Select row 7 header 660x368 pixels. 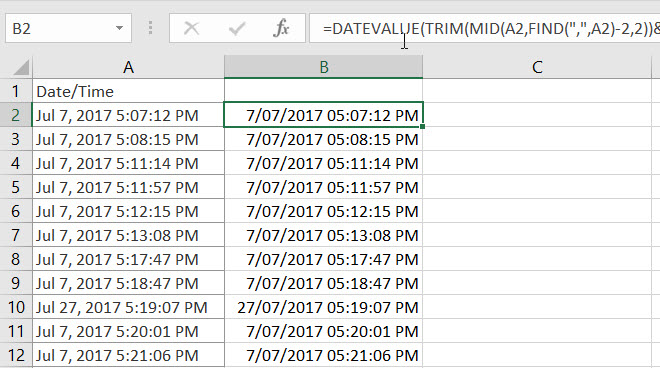tap(16, 235)
